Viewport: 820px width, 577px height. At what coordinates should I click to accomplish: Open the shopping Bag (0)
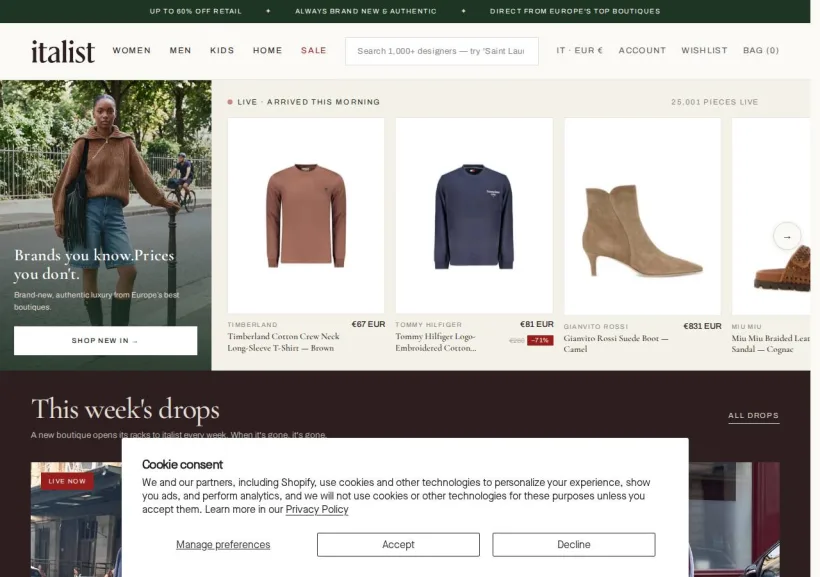pos(761,51)
